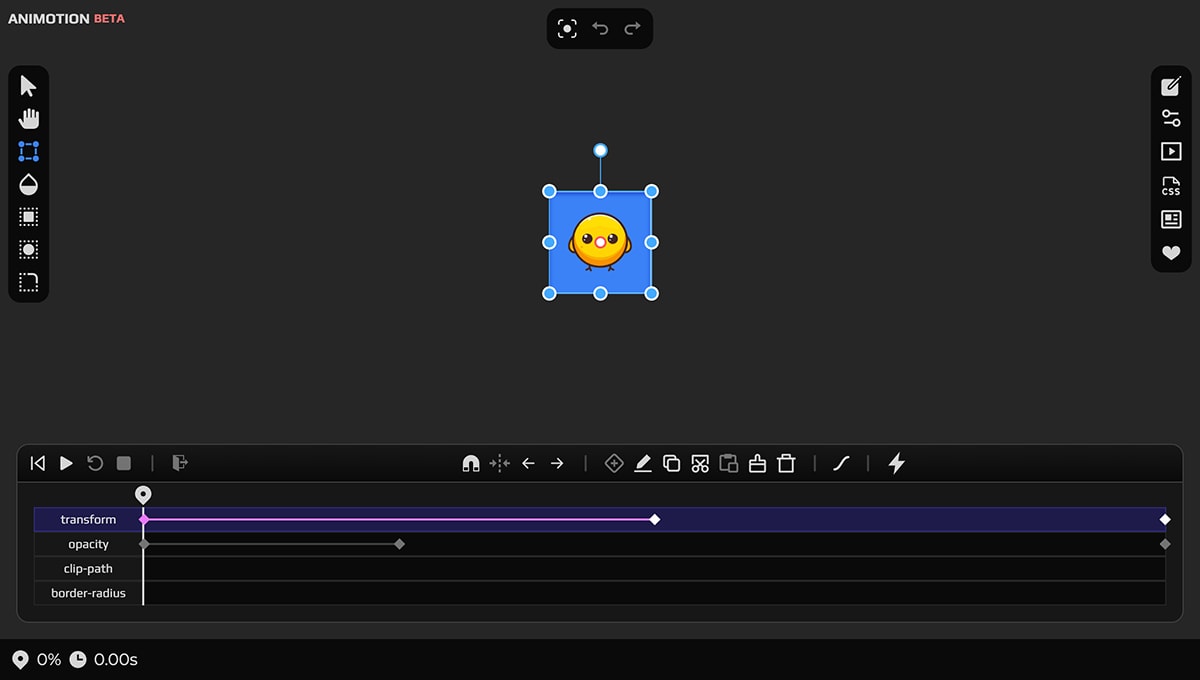Open the sliders settings panel
Screen dimensions: 1200x680
[x=1171, y=119]
